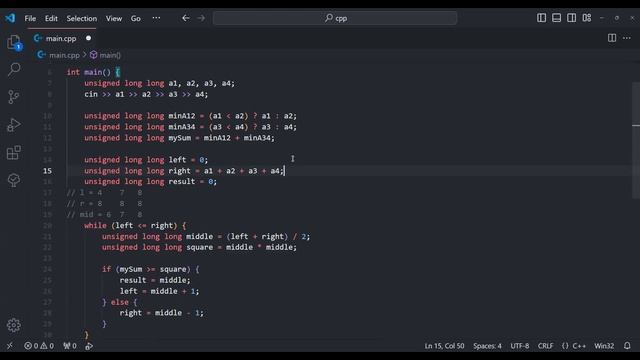Expand the overflow menu ellipsis

(156, 18)
